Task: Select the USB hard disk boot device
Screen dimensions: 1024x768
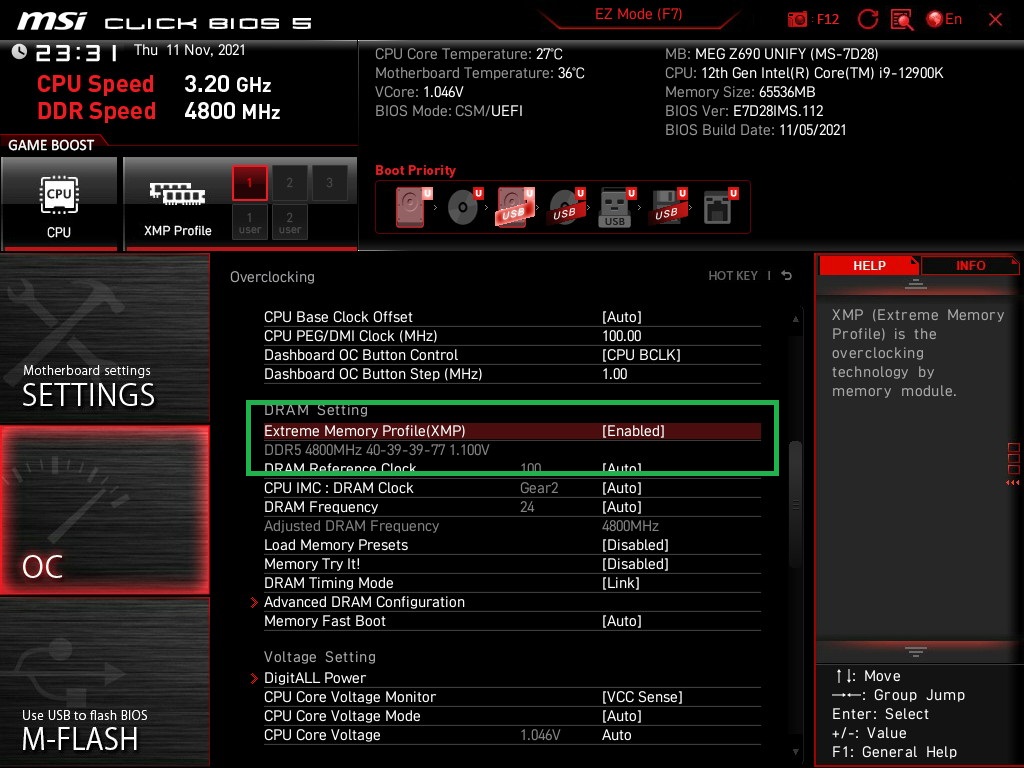Action: pyautogui.click(x=515, y=207)
